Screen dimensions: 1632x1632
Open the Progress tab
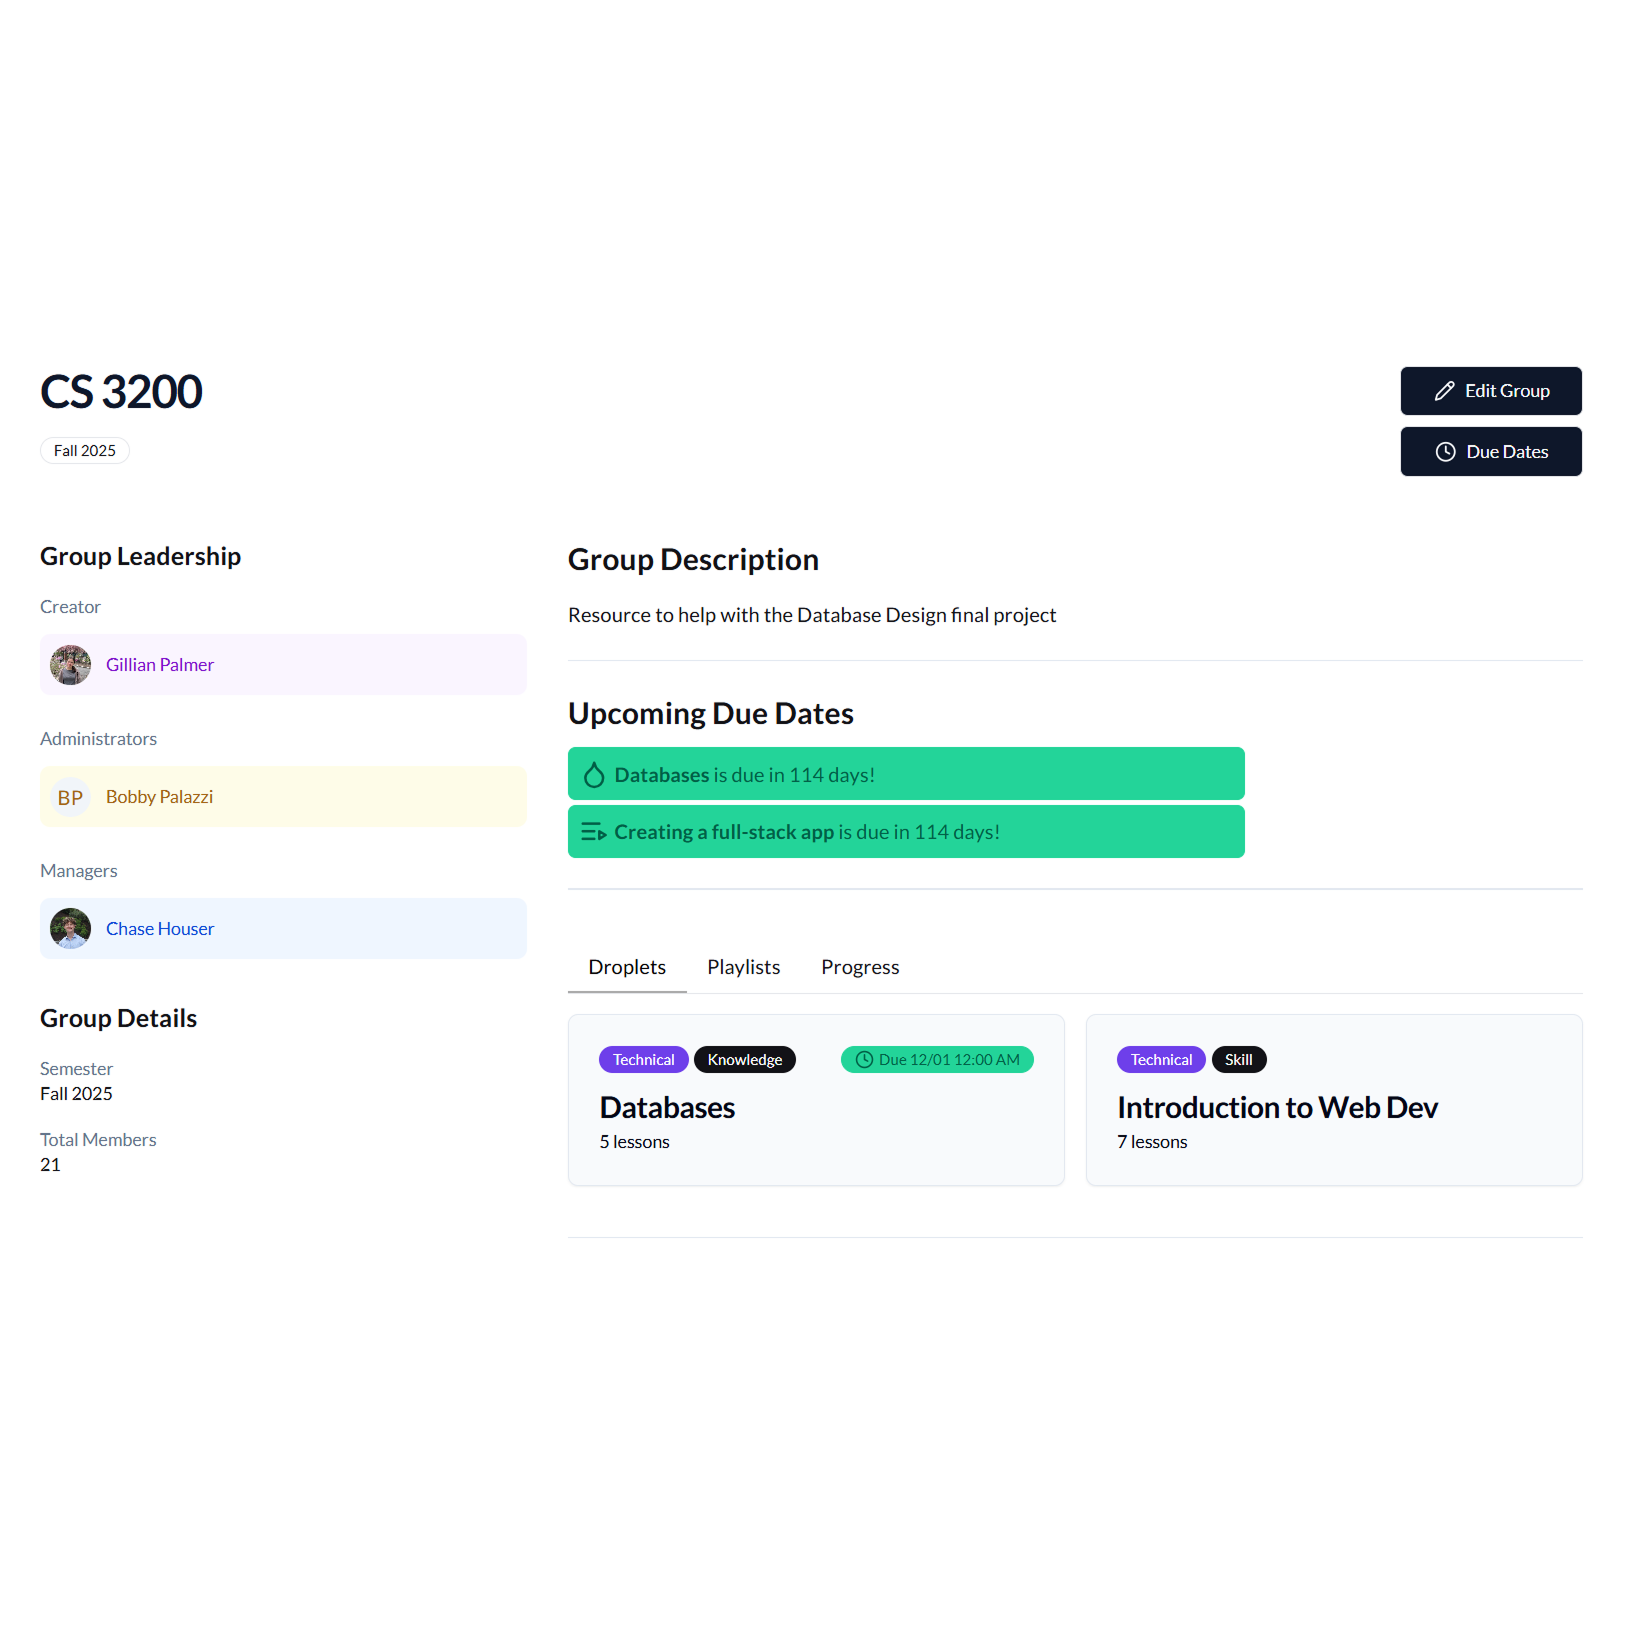click(x=860, y=967)
